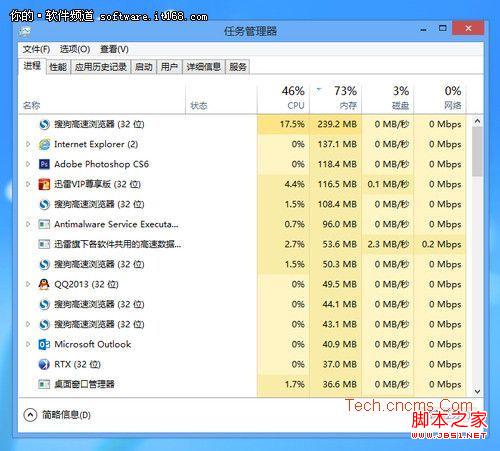Image resolution: width=500 pixels, height=451 pixels.
Task: Select the 进程 tab
Action: point(32,66)
